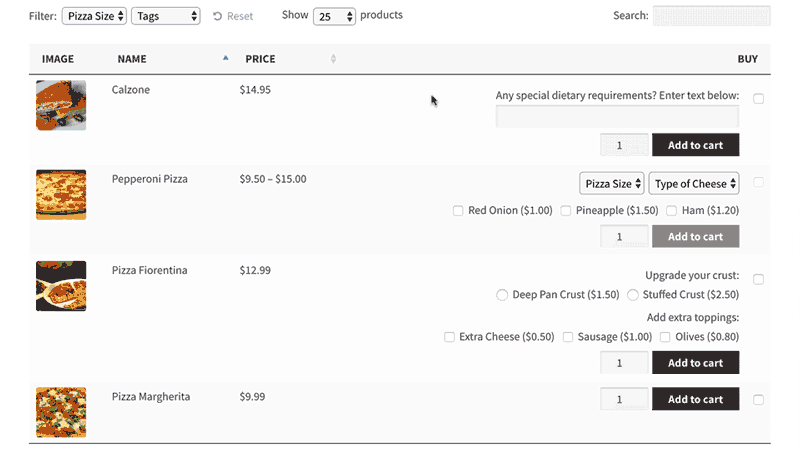Click the $9.99 price
The height and width of the screenshot is (450, 800).
pos(253,397)
